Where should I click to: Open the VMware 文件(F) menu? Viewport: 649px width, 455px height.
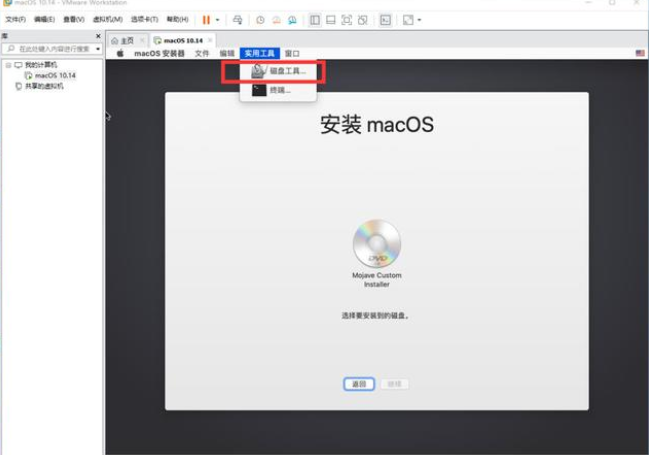(x=15, y=19)
